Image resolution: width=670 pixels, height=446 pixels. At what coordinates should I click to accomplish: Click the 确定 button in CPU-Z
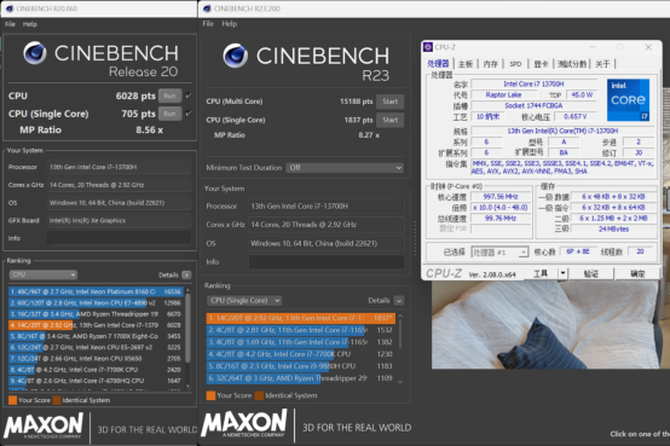637,273
